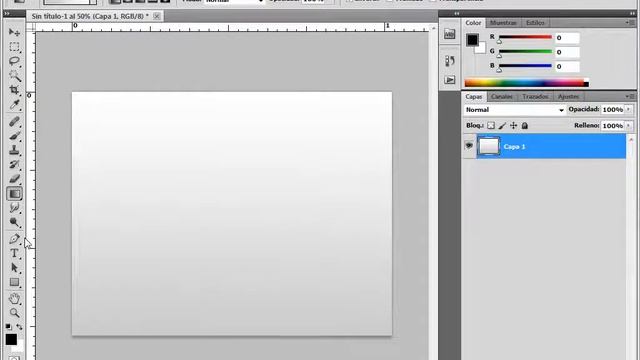Screen dimensions: 640x360
Task: Toggle lock transparent pixels in Bloq
Action: click(491, 126)
